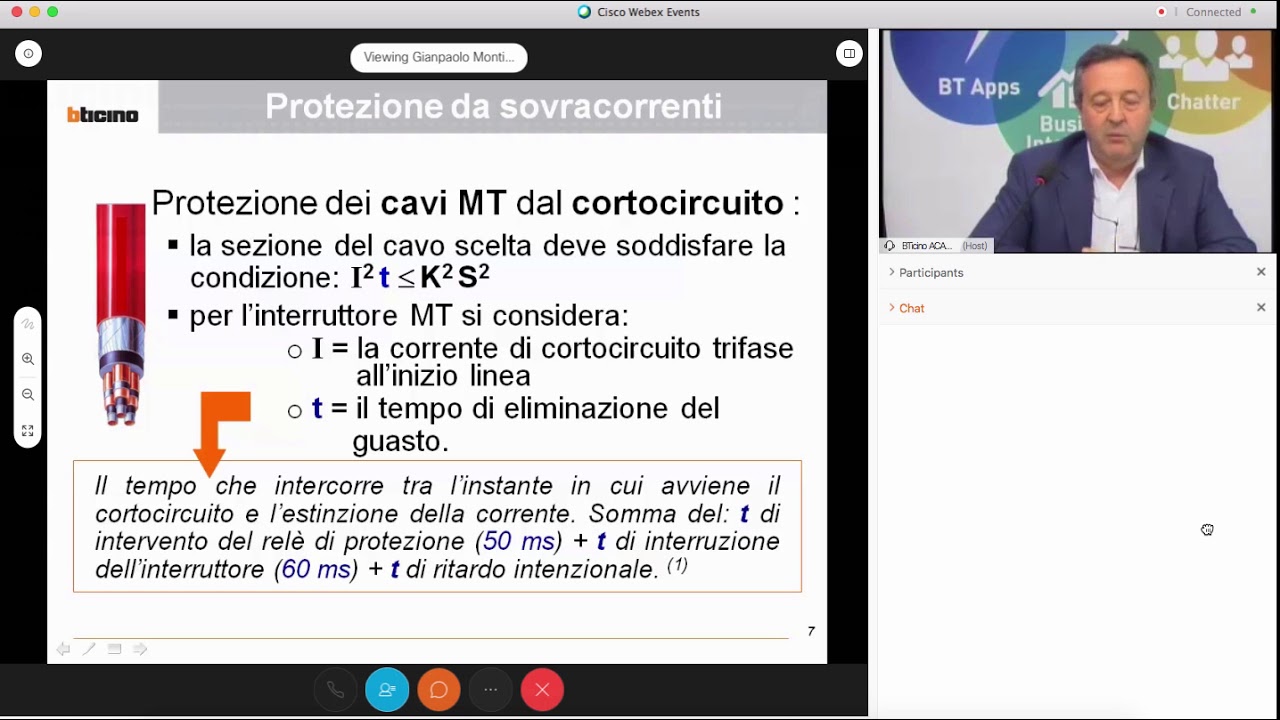Click the bticino logo on slide

click(102, 115)
